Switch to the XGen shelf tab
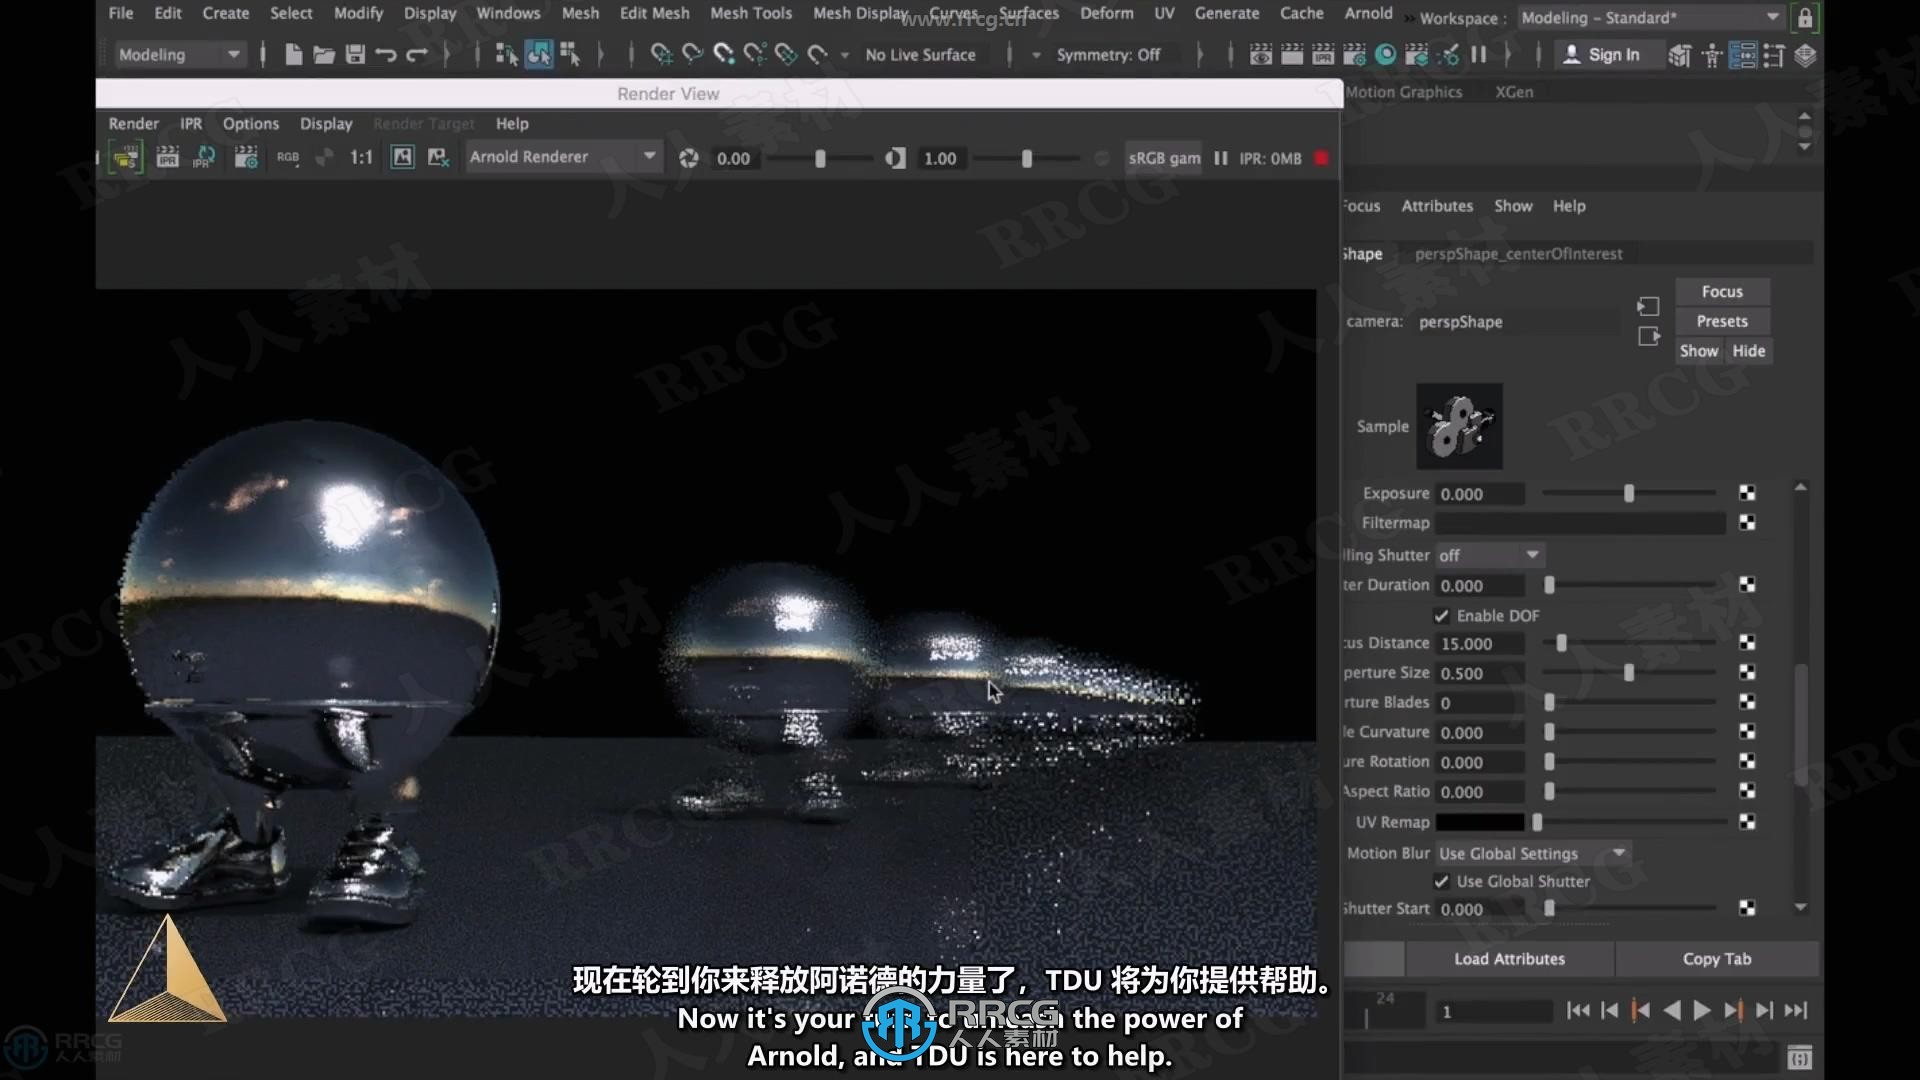1920x1080 pixels. [1514, 92]
